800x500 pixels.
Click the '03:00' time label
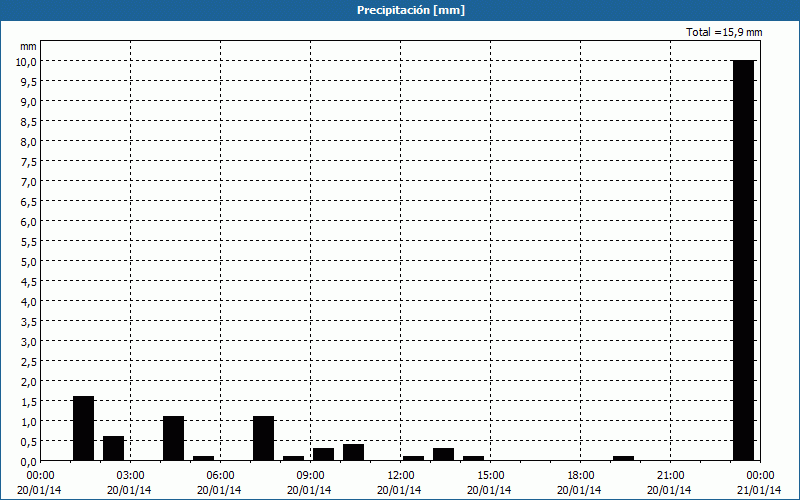[130, 476]
